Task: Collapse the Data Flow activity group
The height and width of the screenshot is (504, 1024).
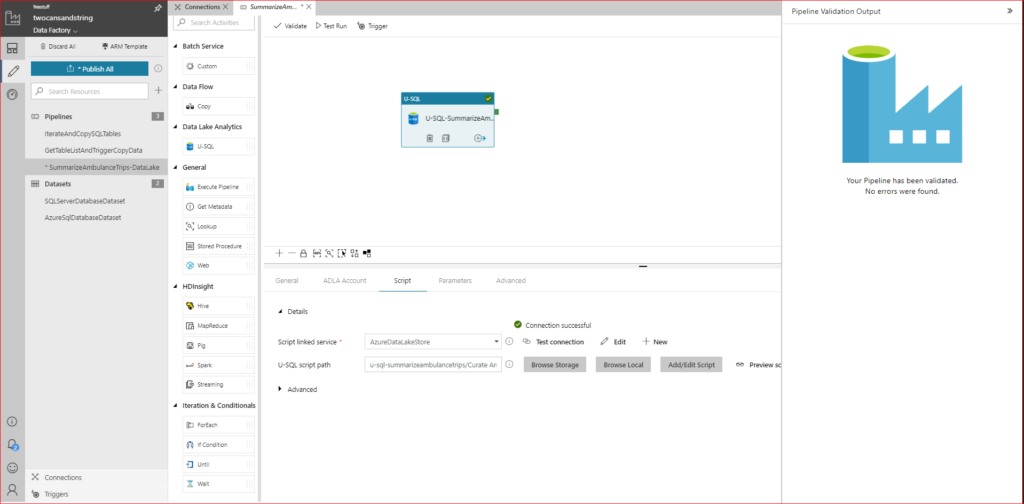Action: (x=175, y=87)
